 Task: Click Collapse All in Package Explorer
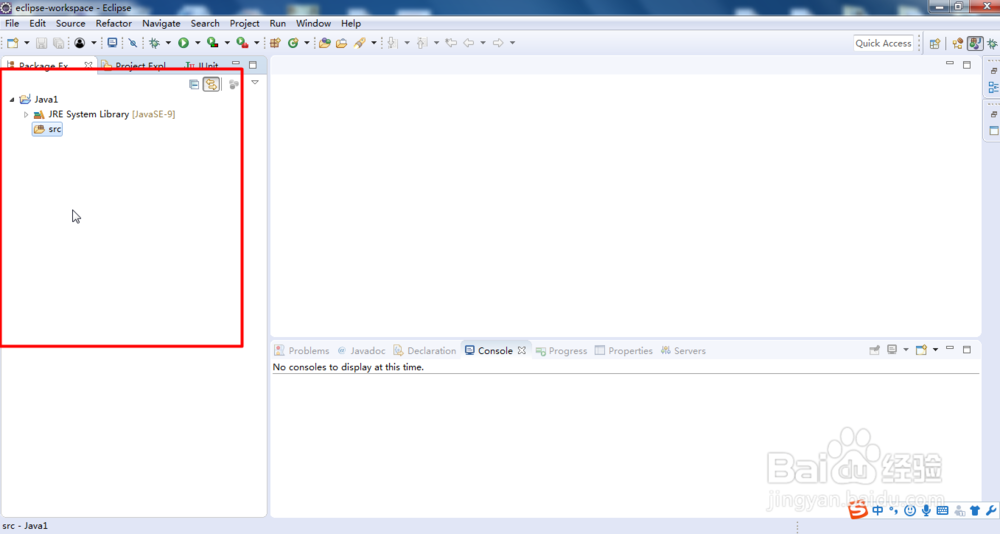(x=194, y=84)
